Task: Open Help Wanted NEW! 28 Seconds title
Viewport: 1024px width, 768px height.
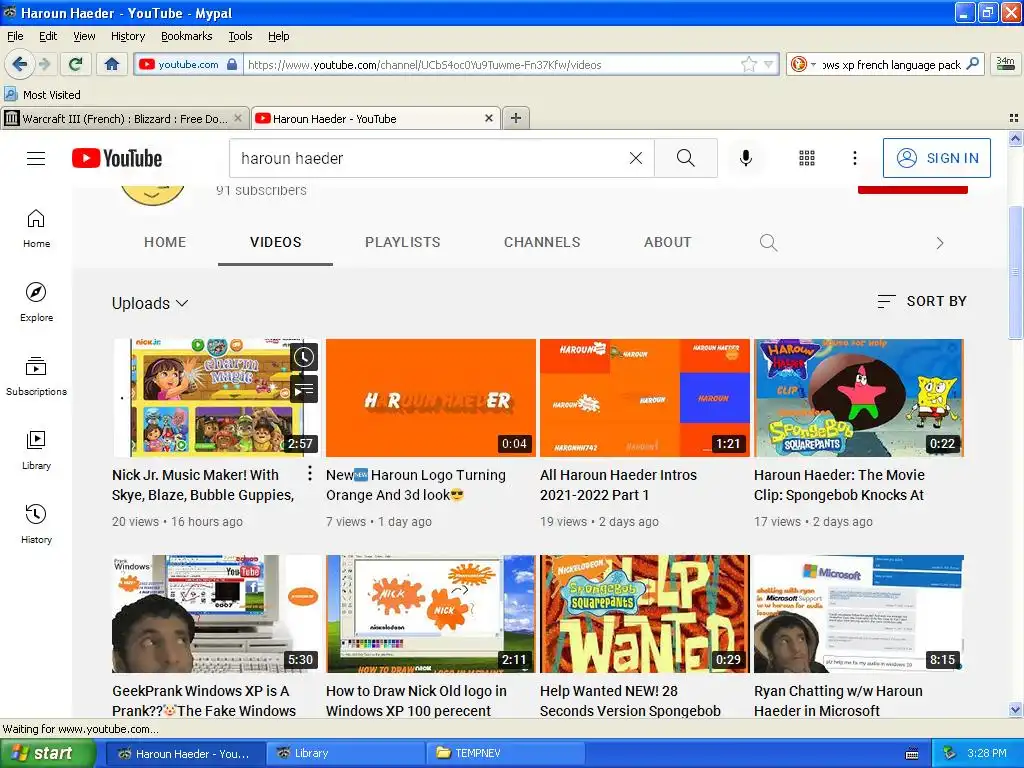Action: [x=630, y=701]
